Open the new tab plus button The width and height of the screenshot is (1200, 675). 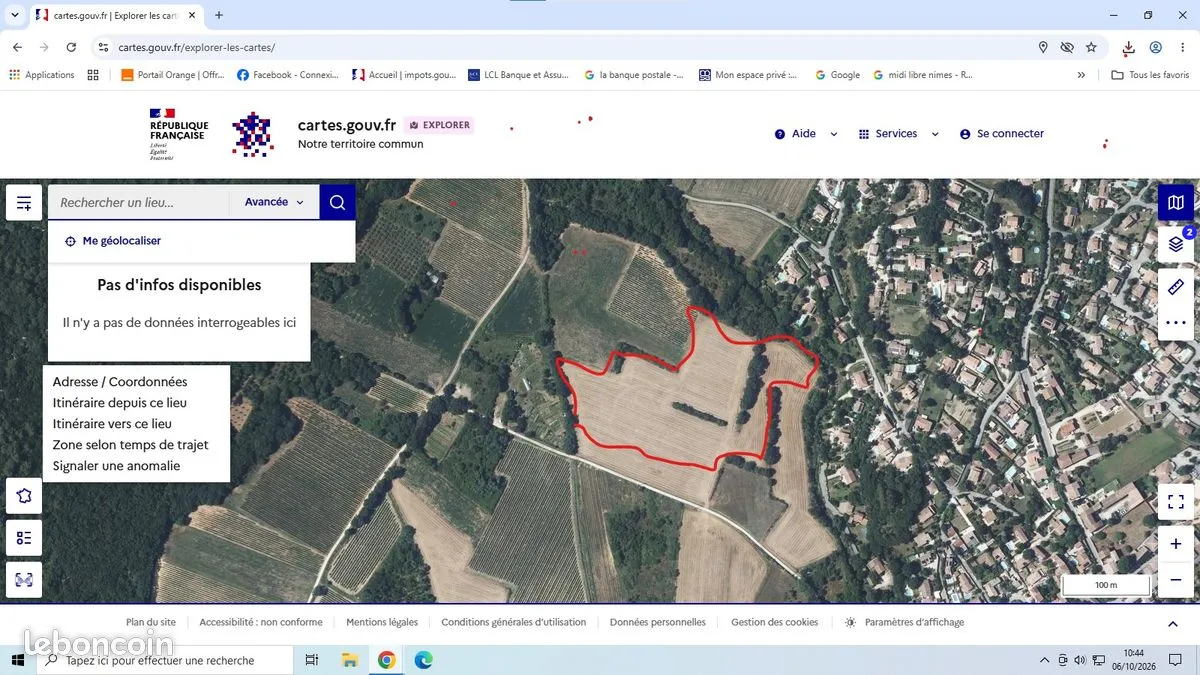tap(219, 15)
